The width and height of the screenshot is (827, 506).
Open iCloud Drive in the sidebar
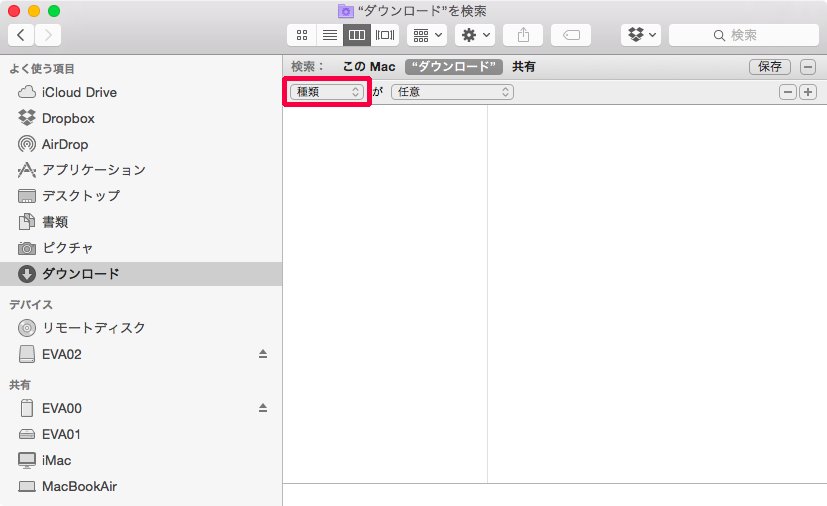(x=141, y=92)
